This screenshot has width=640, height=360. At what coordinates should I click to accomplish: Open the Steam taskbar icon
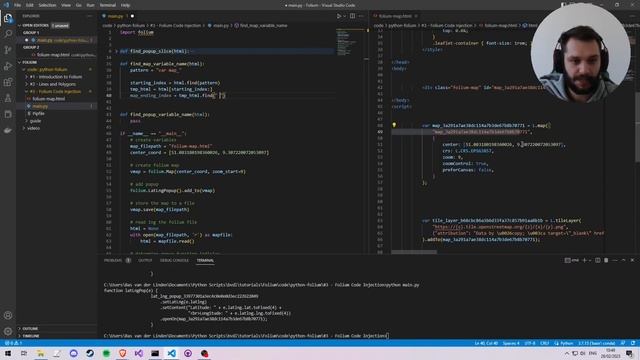pyautogui.click(x=90, y=353)
